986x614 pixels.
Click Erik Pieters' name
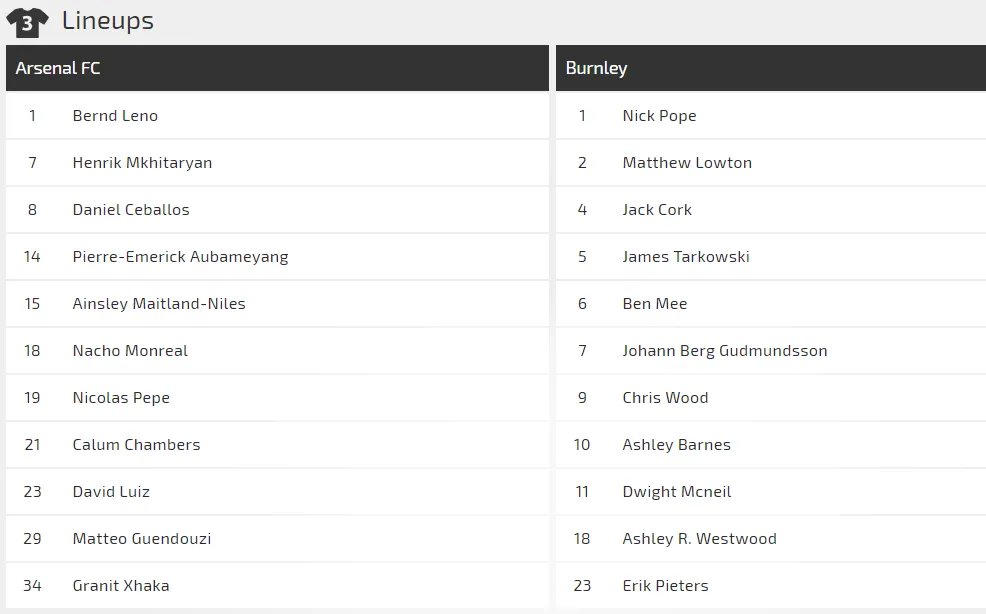(x=665, y=586)
